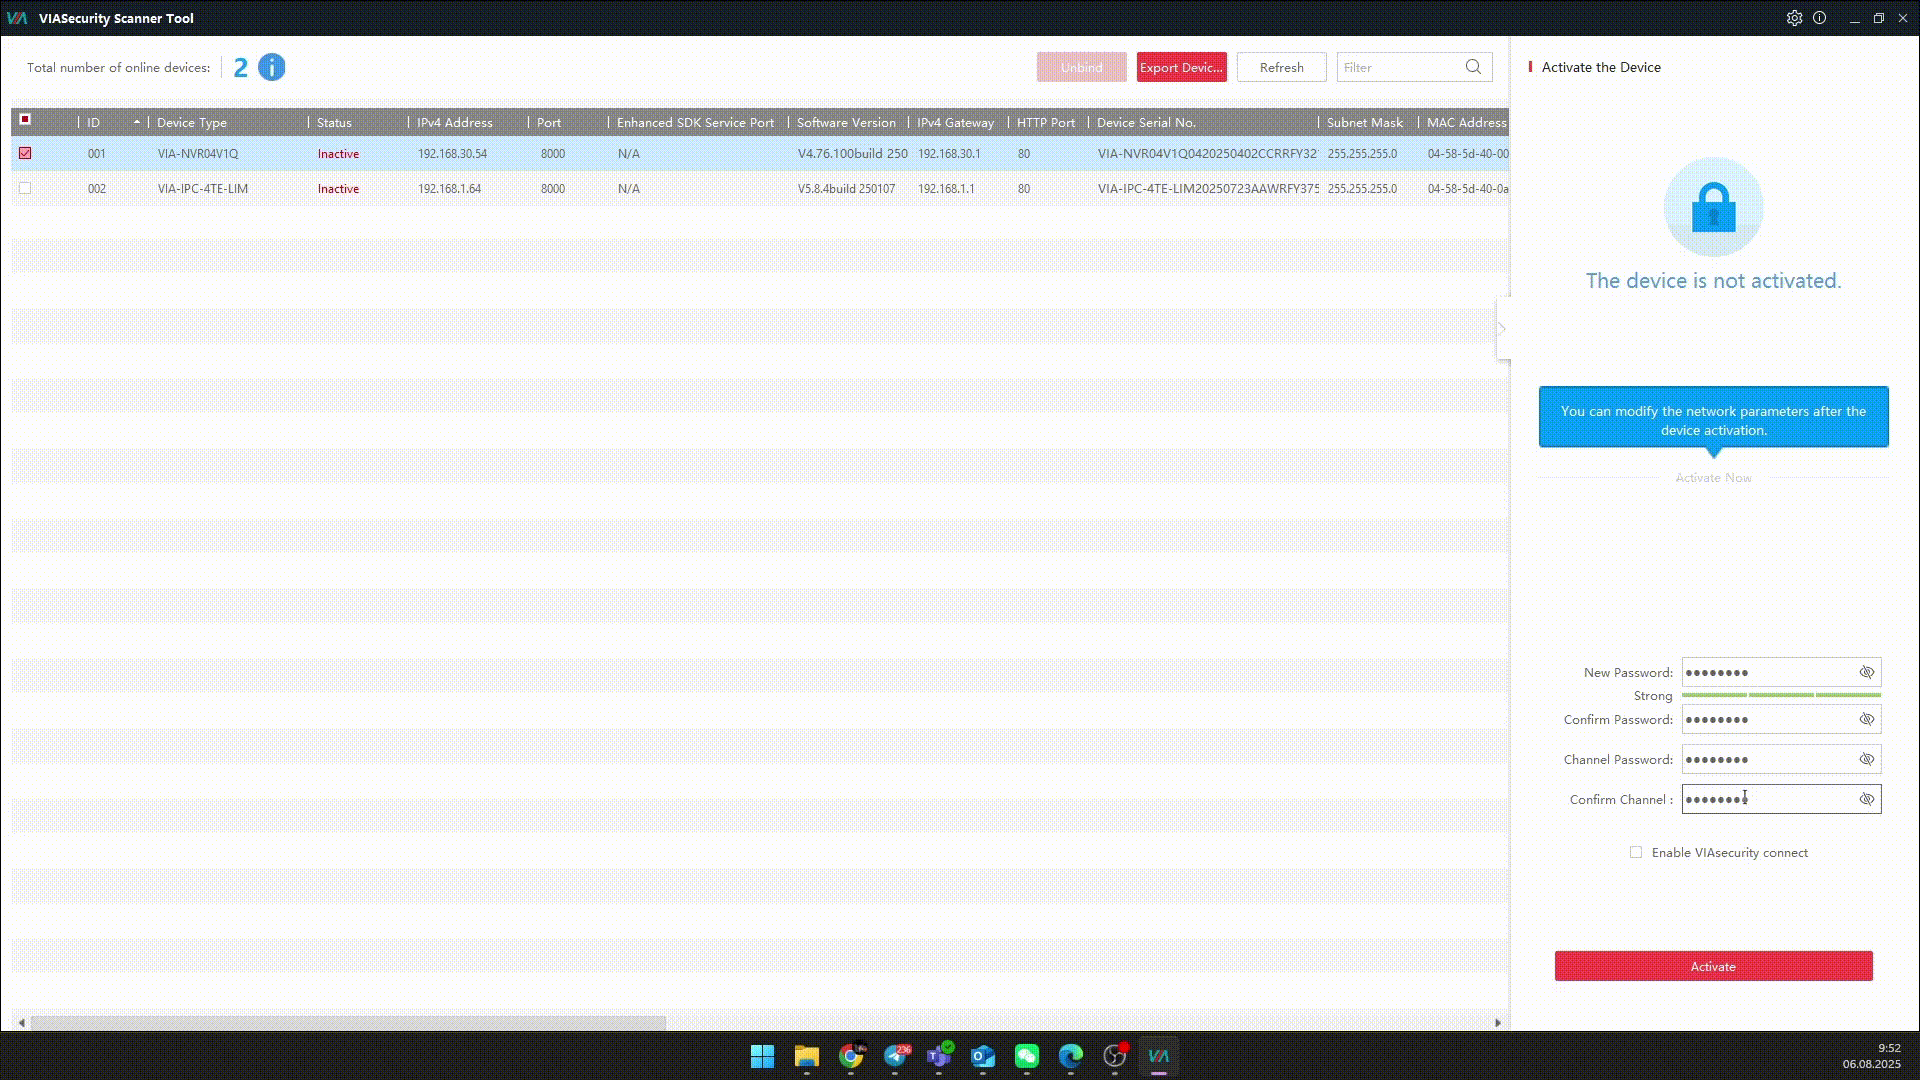Enable VIAsecurity connect checkbox
1920x1080 pixels.
[1636, 853]
